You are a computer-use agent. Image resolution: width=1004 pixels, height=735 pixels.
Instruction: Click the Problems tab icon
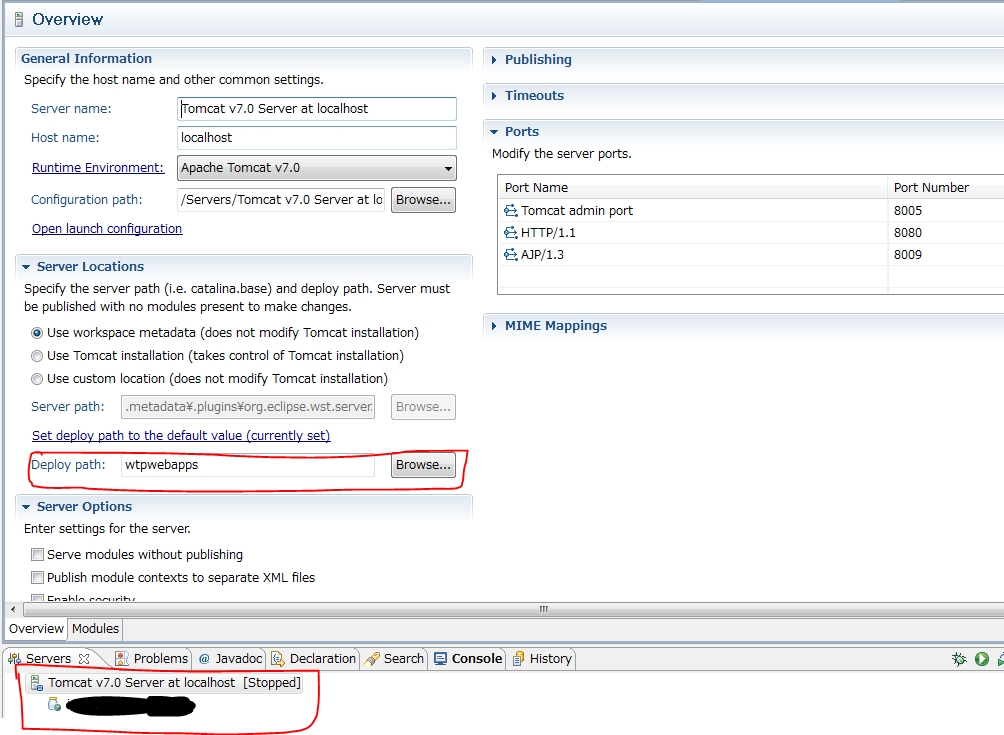(x=122, y=659)
